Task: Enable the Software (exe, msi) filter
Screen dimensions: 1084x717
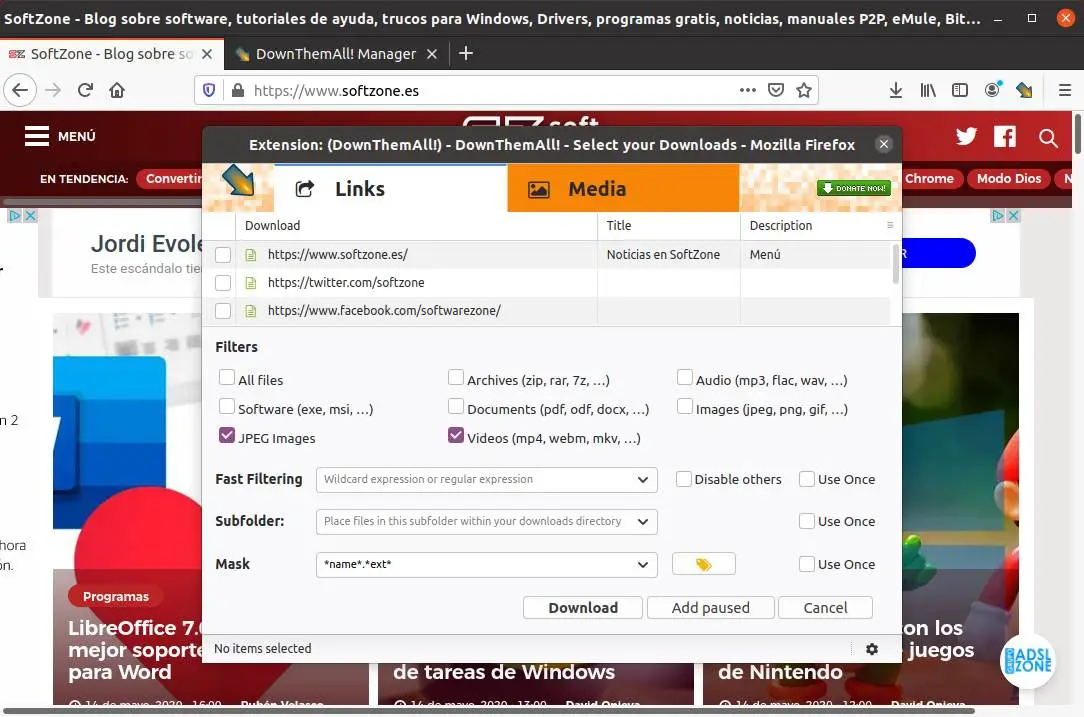Action: [226, 407]
